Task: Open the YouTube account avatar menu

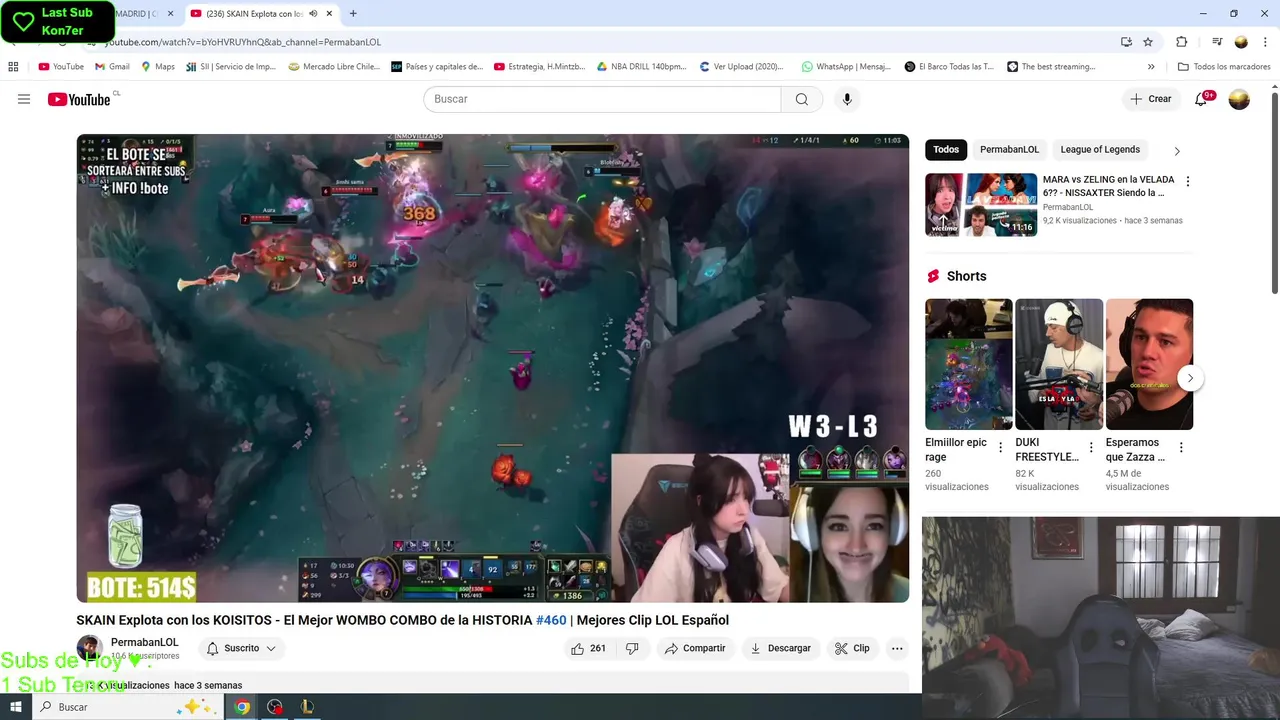Action: coord(1239,99)
